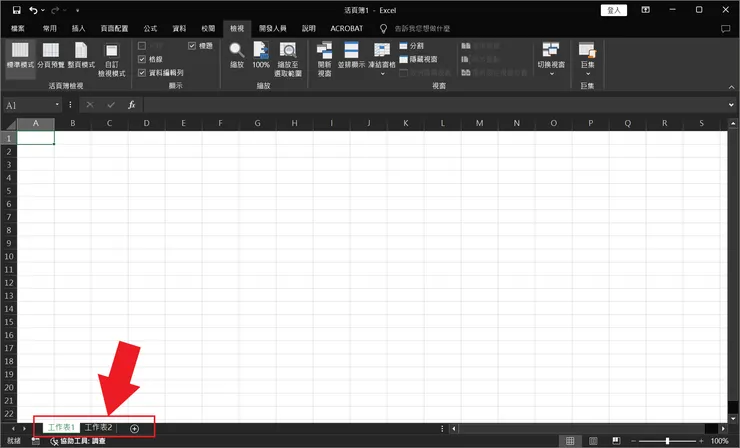Open the 檔案 File tab
Viewport: 740px width, 448px height.
click(18, 29)
